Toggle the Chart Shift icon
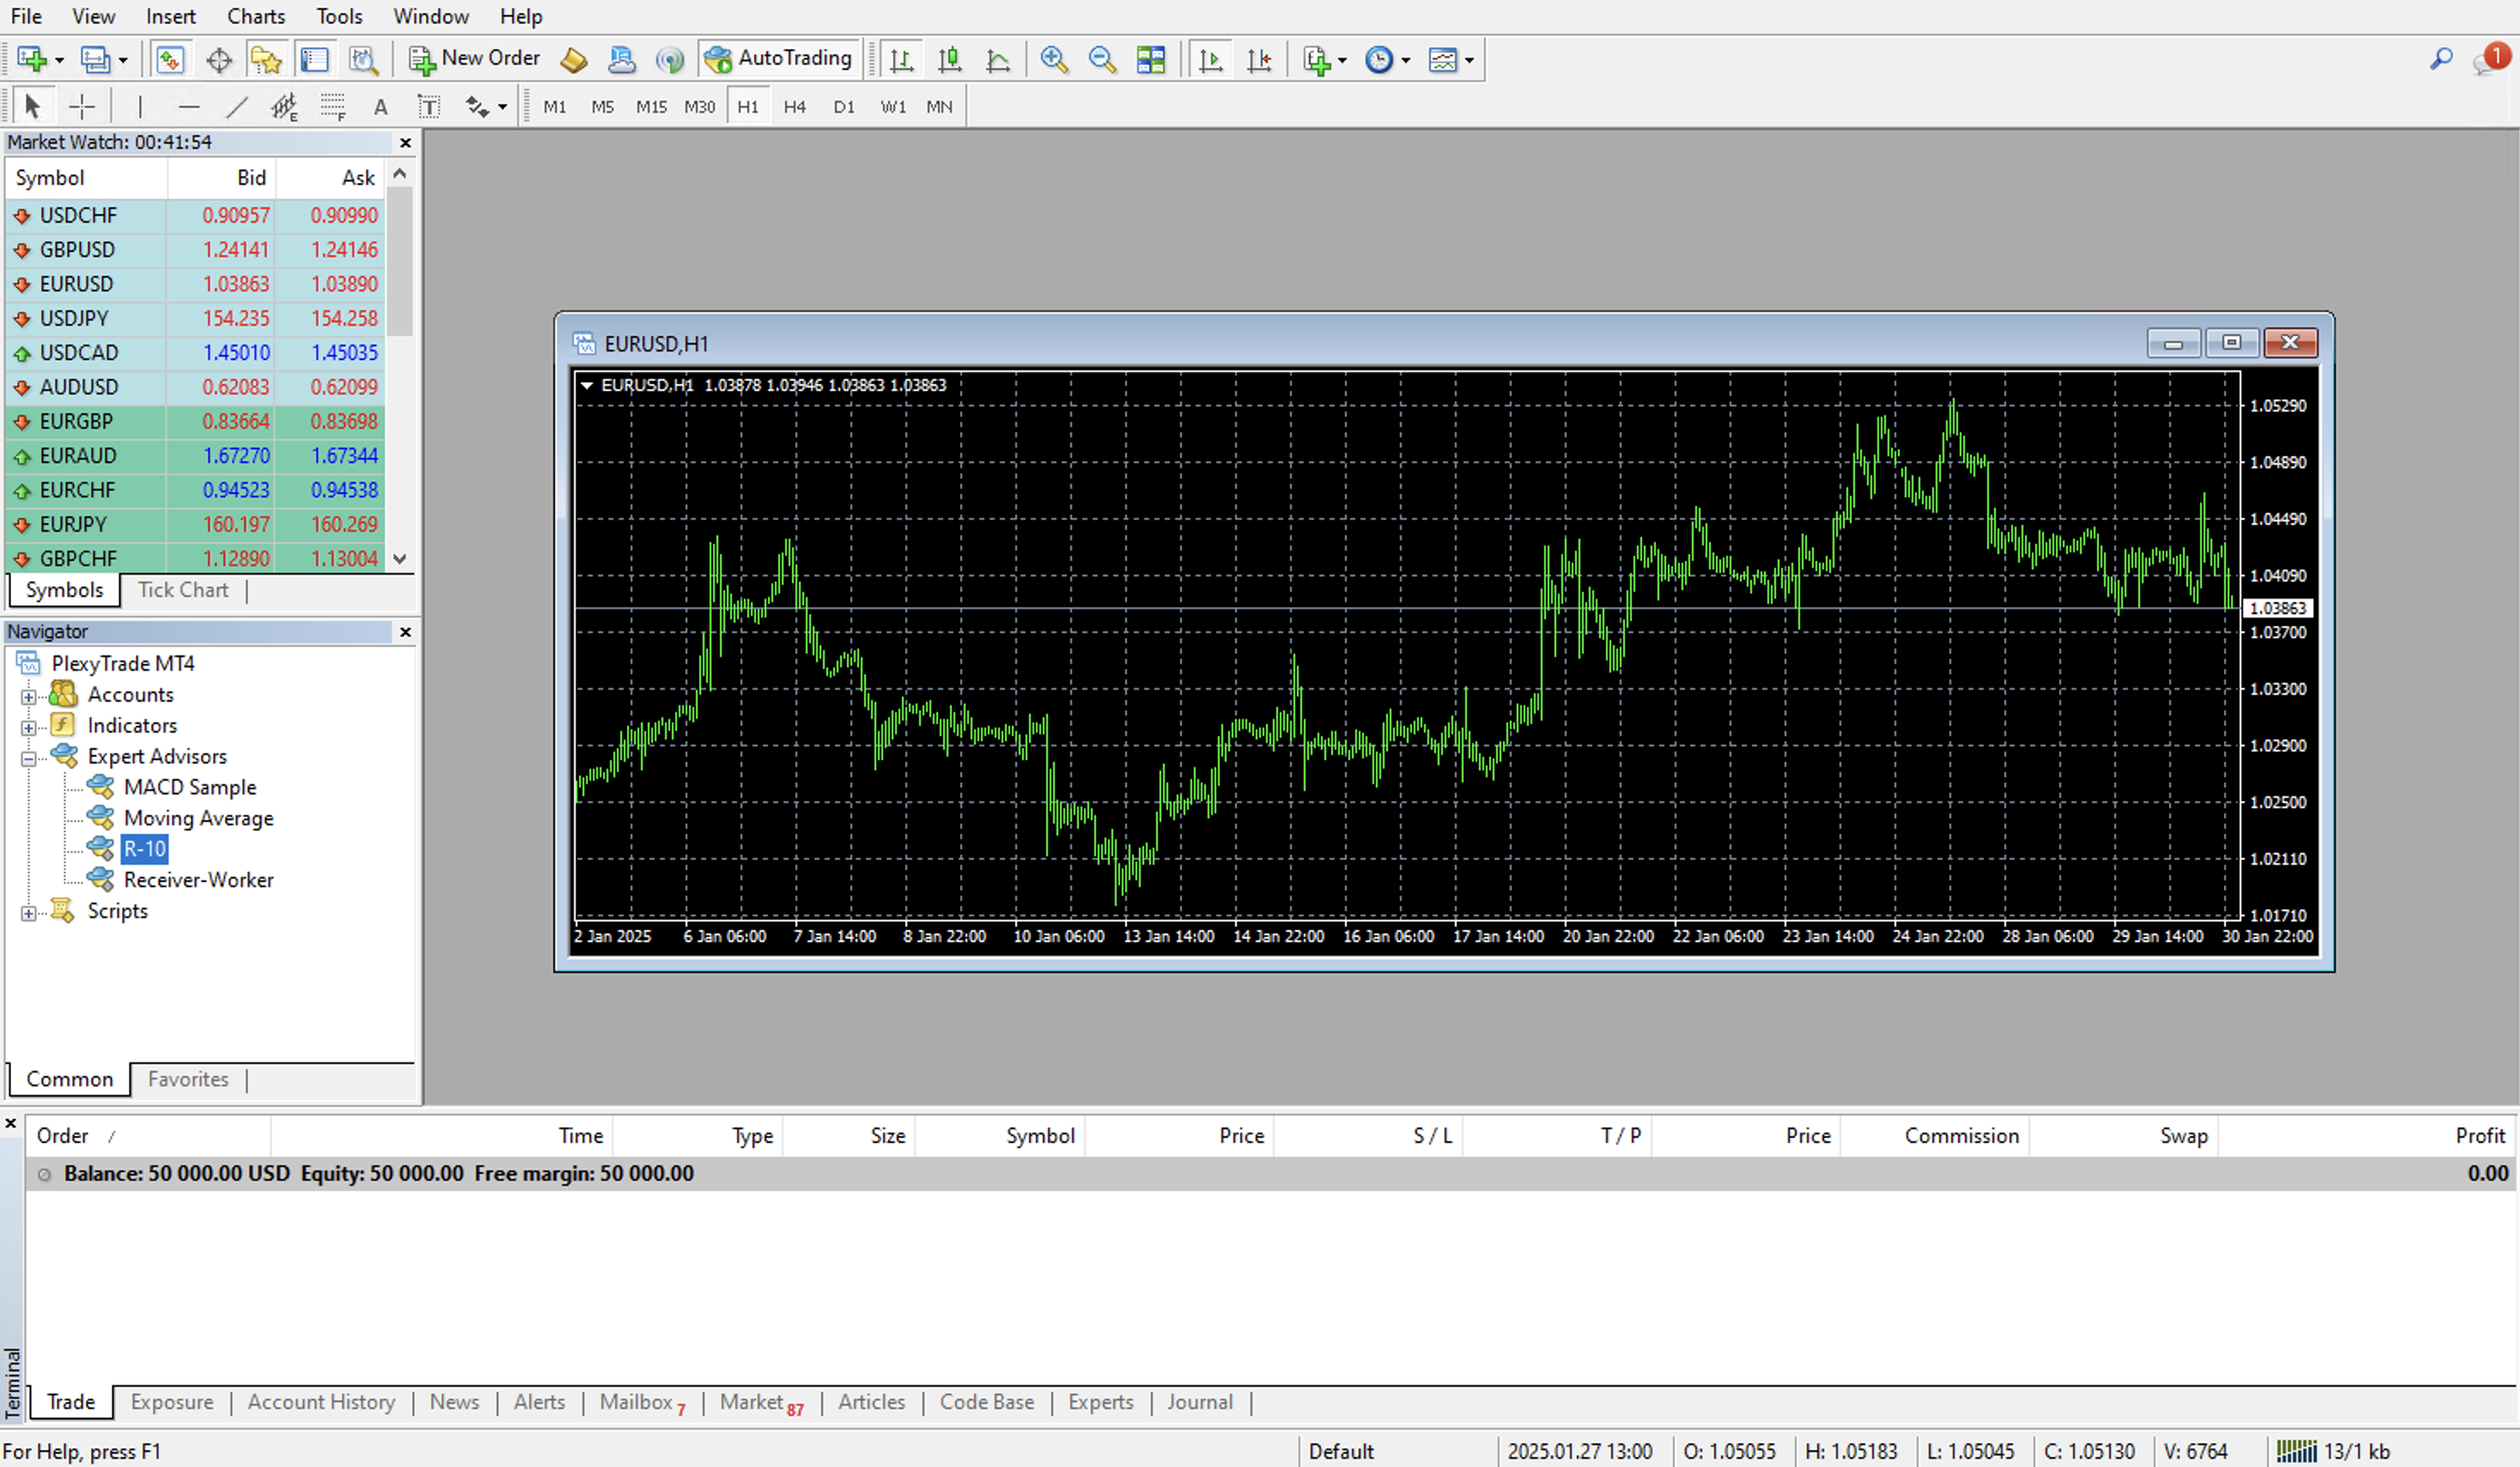 [1259, 60]
